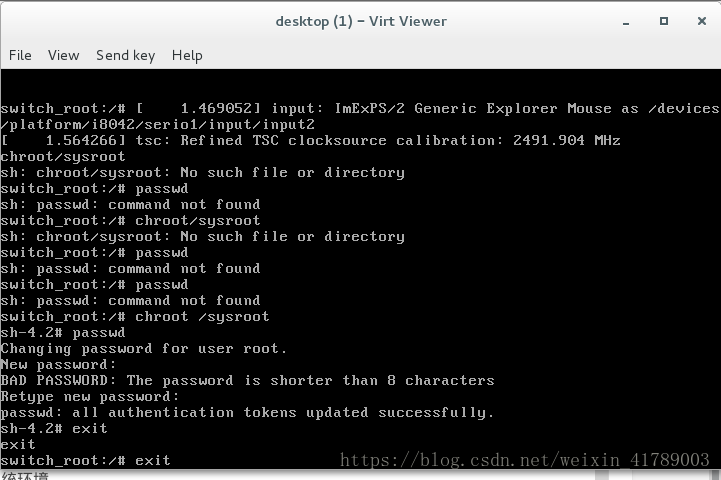Click the last 'switch_root:/# exit' line
This screenshot has height=480, width=721.
point(86,460)
